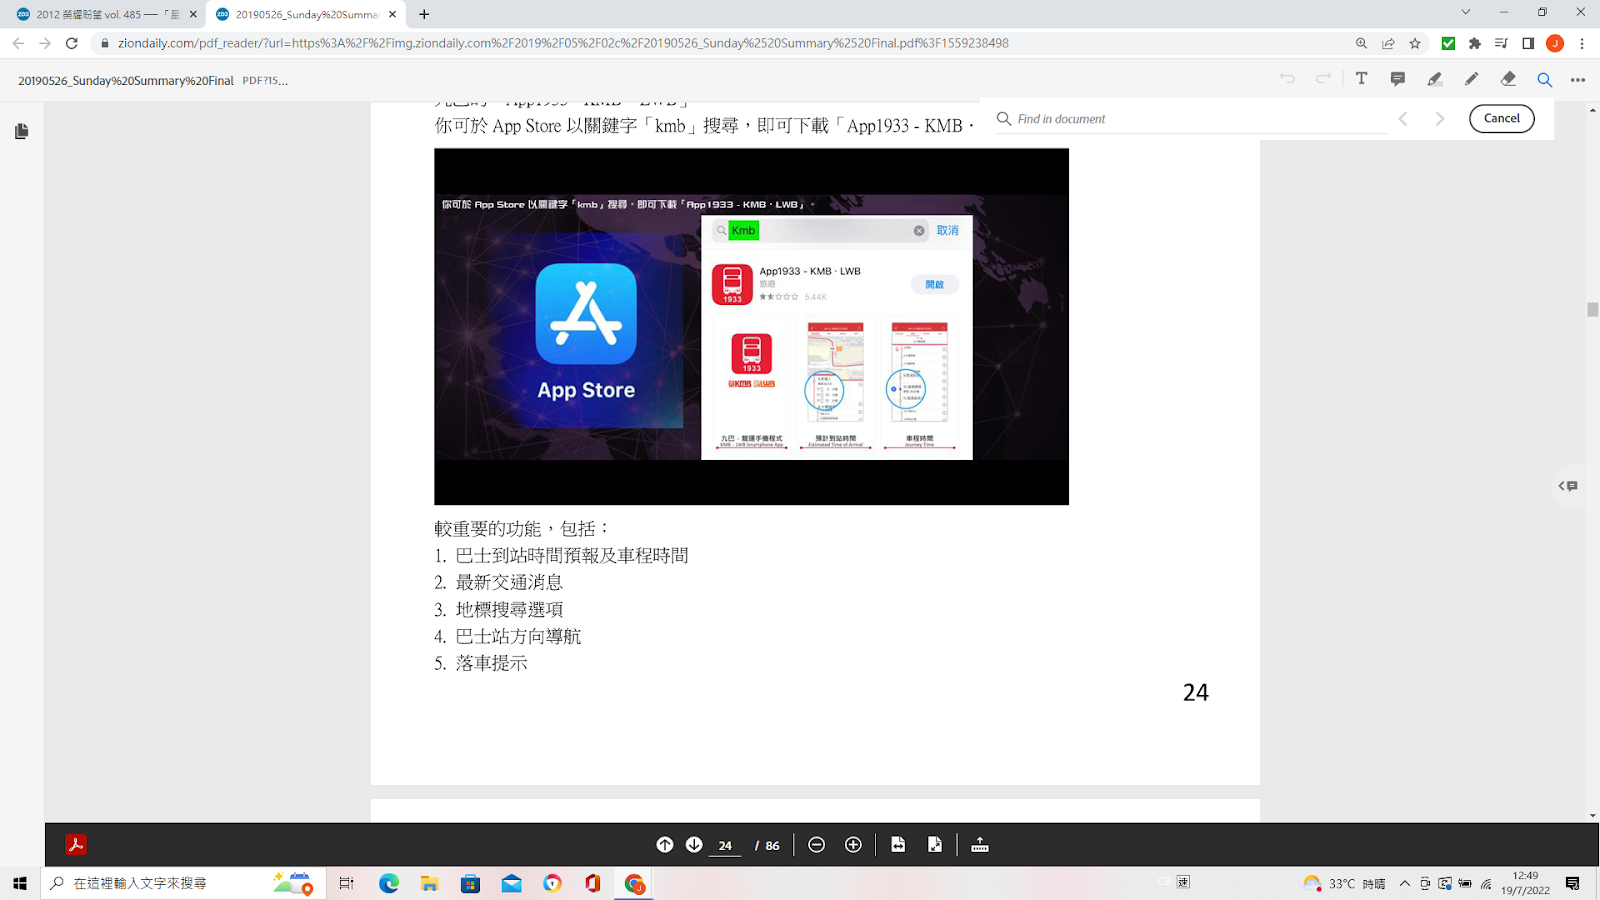
Task: Open a new browser tab
Action: click(x=424, y=14)
